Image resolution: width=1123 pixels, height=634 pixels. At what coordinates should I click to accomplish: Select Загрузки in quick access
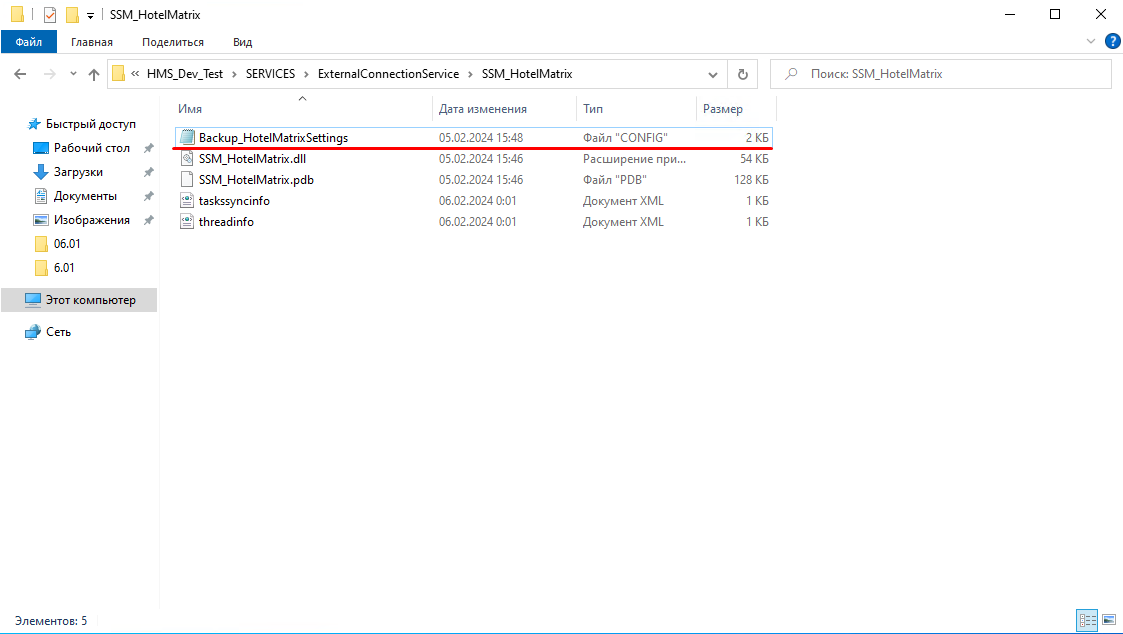point(78,172)
